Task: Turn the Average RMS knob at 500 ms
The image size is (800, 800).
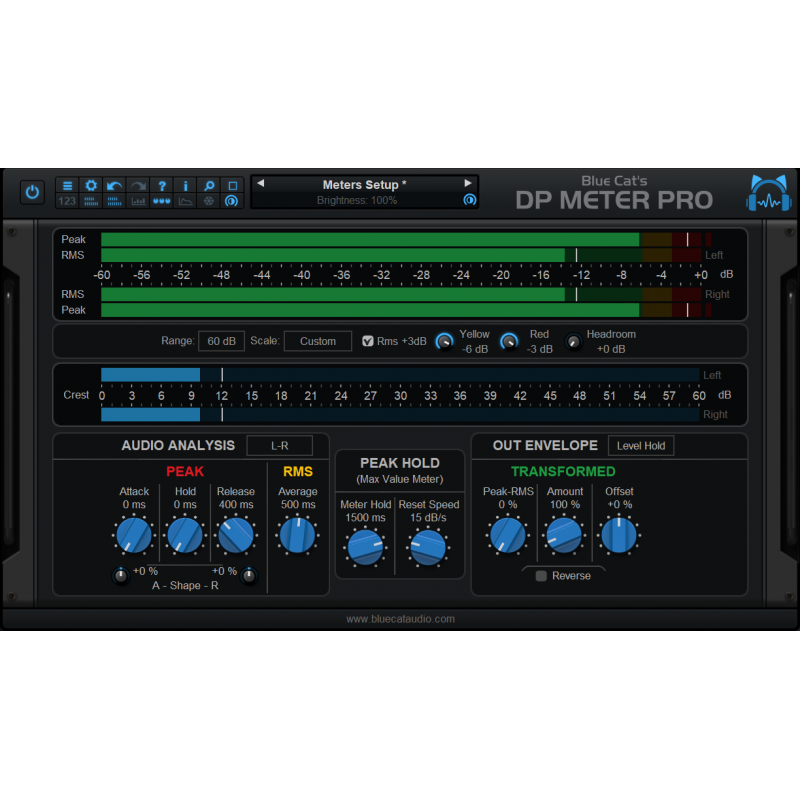Action: click(x=296, y=534)
